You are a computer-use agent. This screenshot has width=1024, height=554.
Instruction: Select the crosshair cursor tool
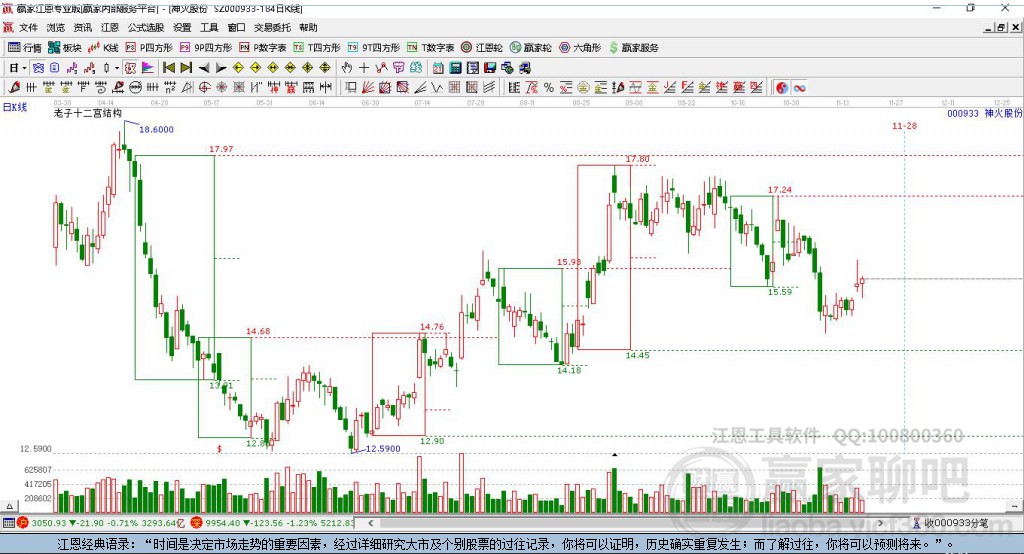tap(364, 68)
